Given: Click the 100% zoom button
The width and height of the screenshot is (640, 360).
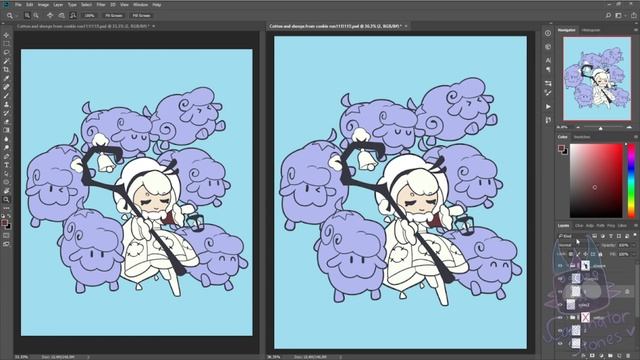Looking at the screenshot, I should 89,16.
